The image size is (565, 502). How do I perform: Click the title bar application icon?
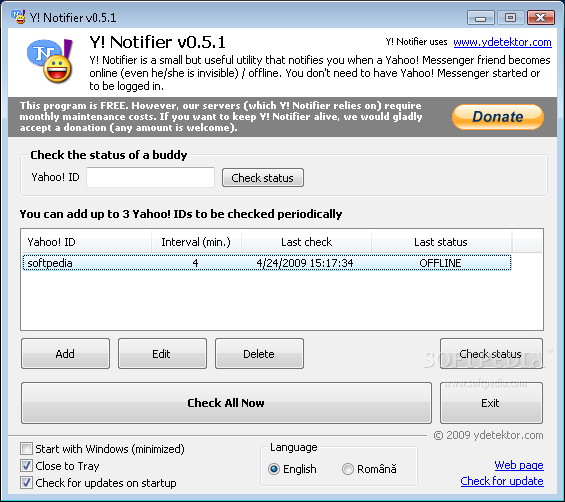18,17
